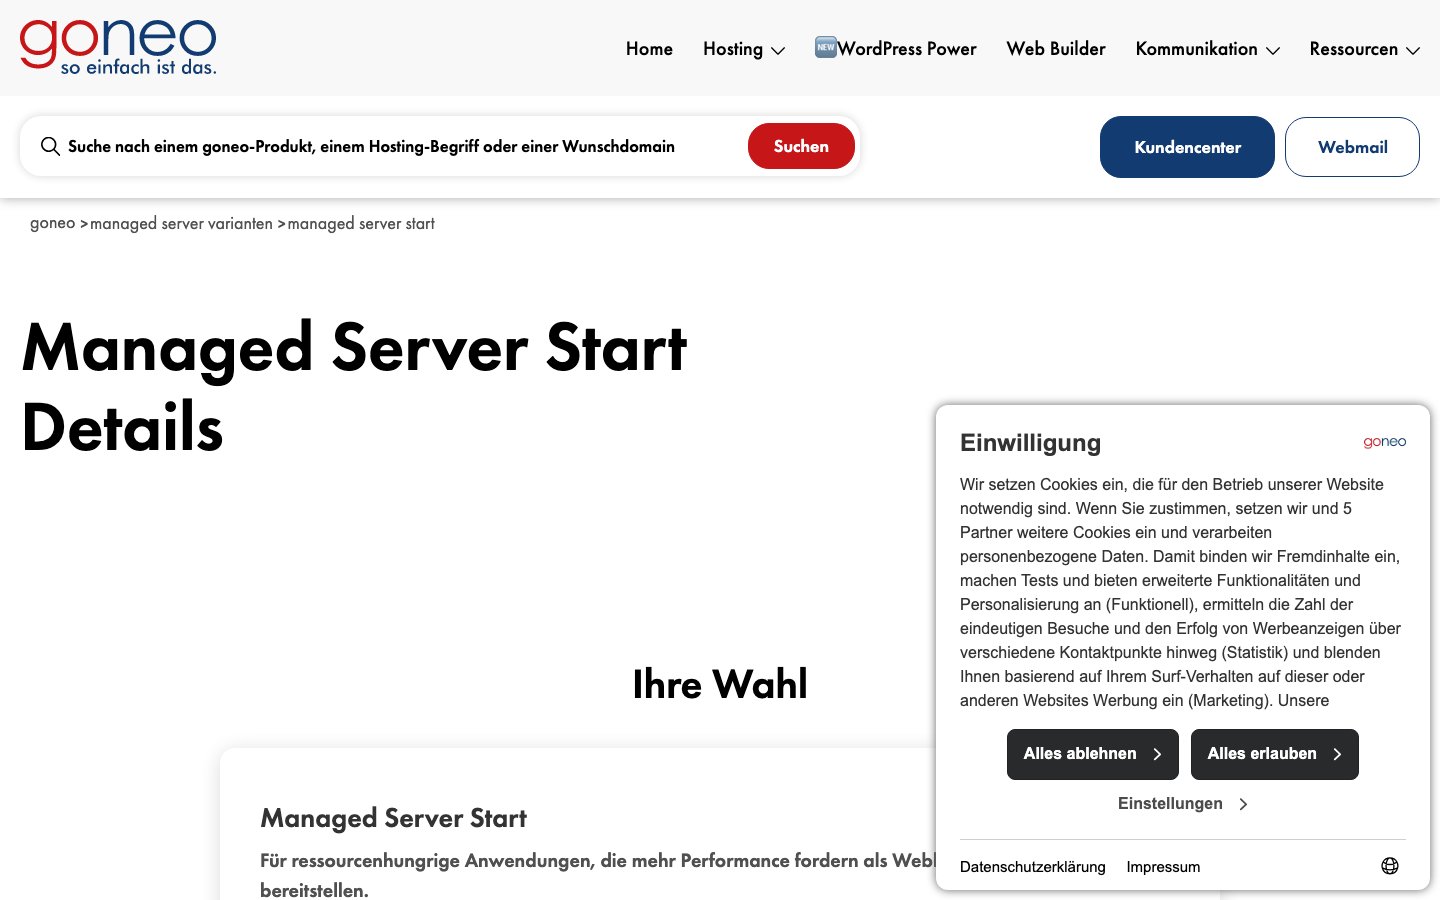Open the Web Builder menu item
Viewport: 1440px width, 900px height.
(x=1056, y=49)
